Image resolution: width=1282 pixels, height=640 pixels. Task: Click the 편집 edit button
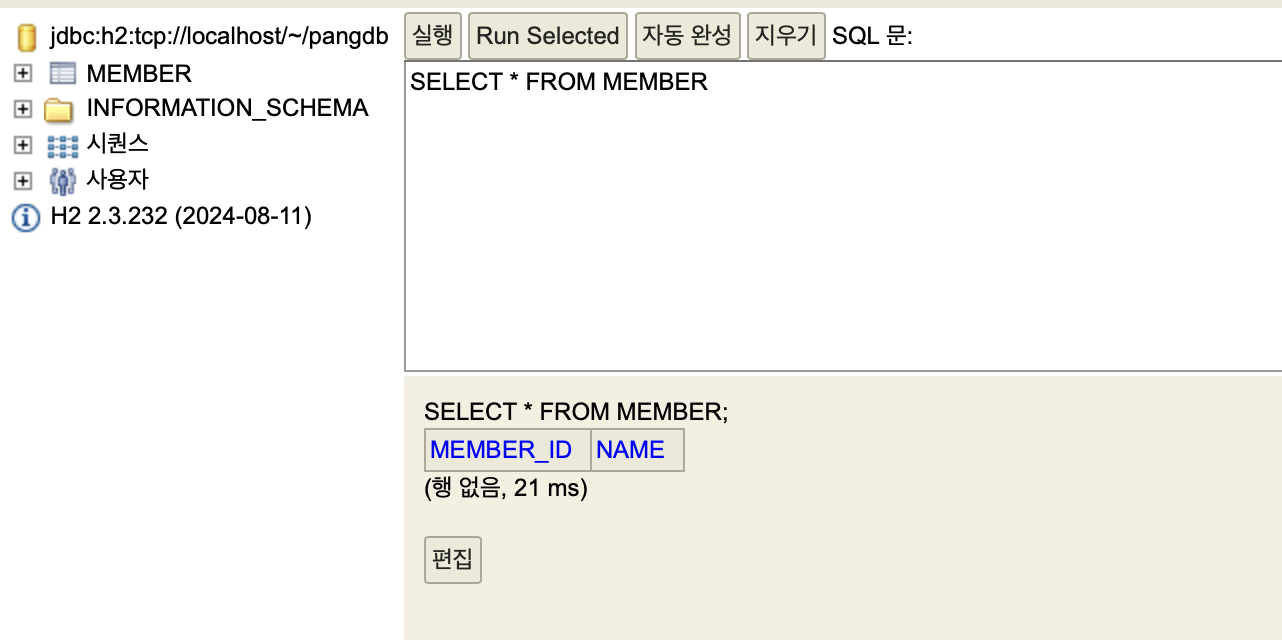[453, 559]
